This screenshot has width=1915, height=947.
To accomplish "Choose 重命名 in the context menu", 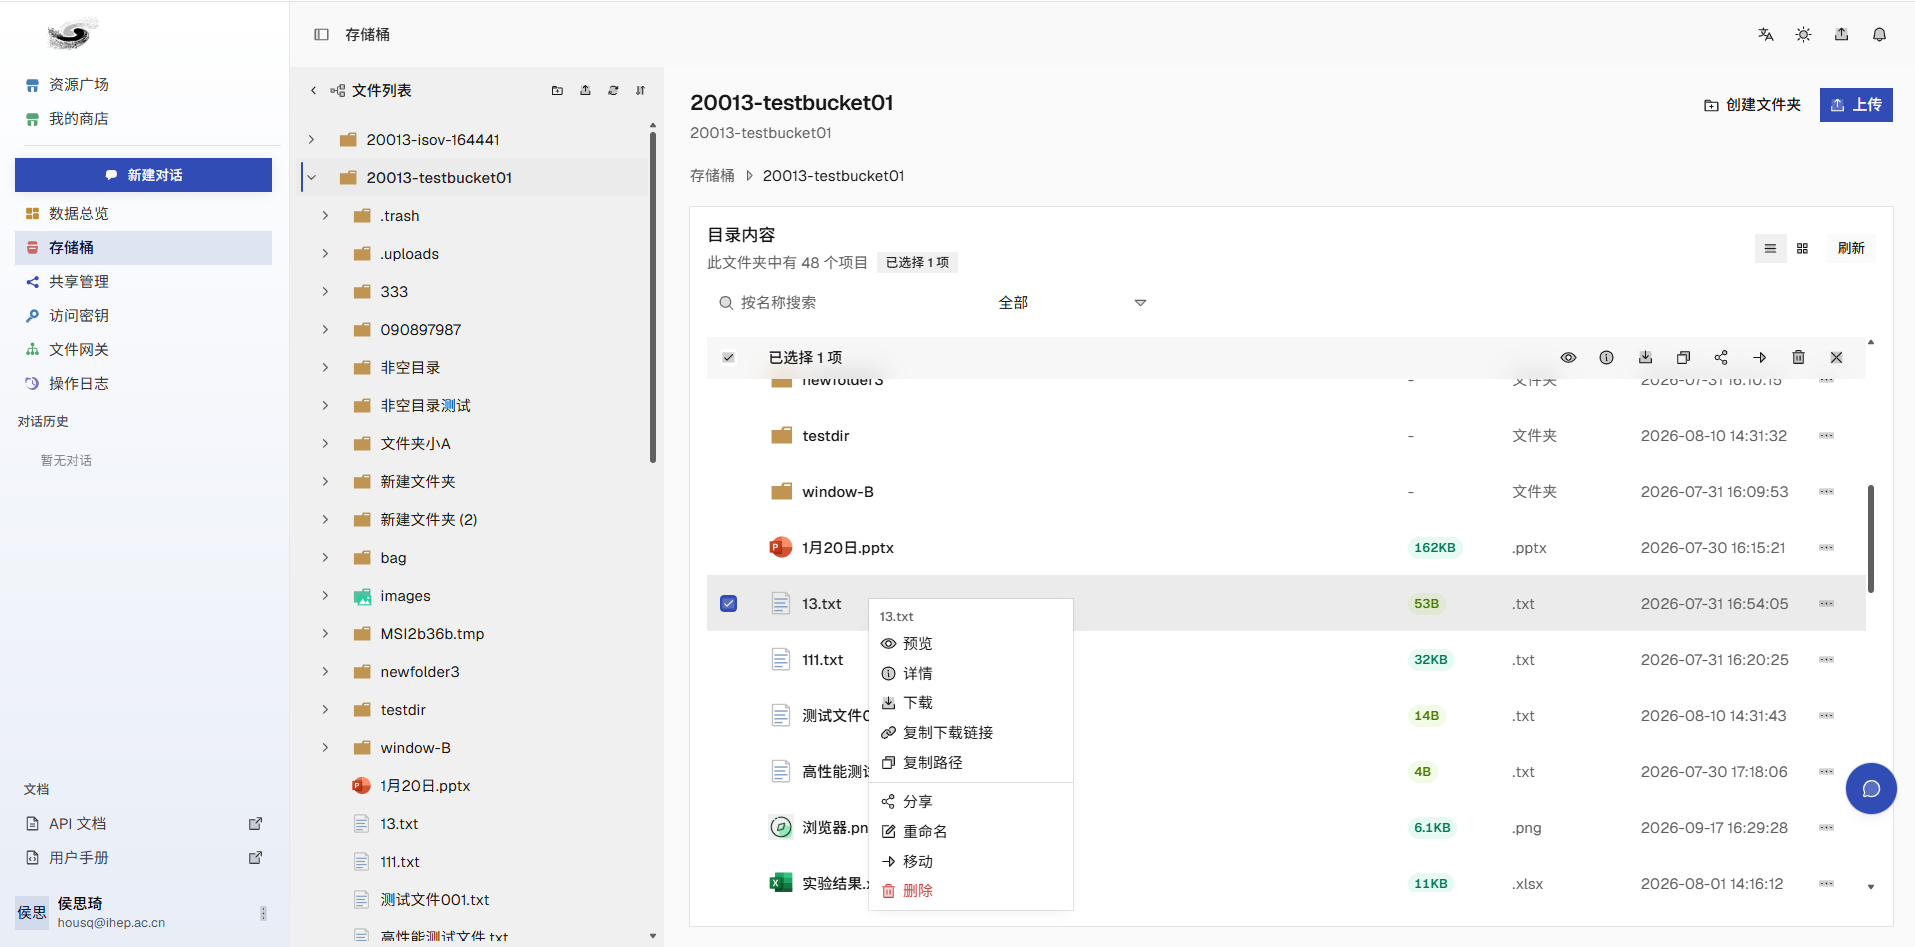I will pyautogui.click(x=970, y=831).
